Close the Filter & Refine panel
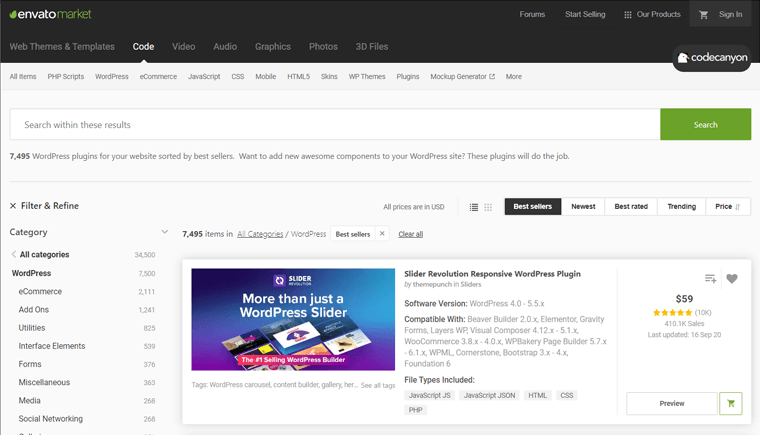Viewport: 760px width, 435px height. click(13, 206)
